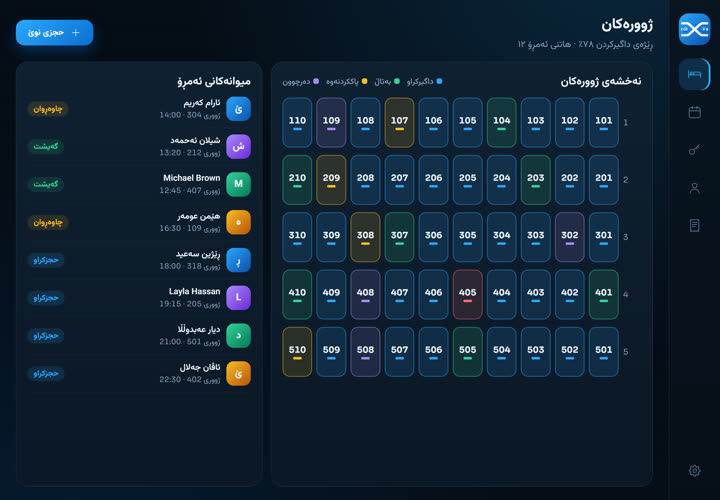720x500 pixels.
Task: Click floor number 1 row label
Action: [x=625, y=123]
